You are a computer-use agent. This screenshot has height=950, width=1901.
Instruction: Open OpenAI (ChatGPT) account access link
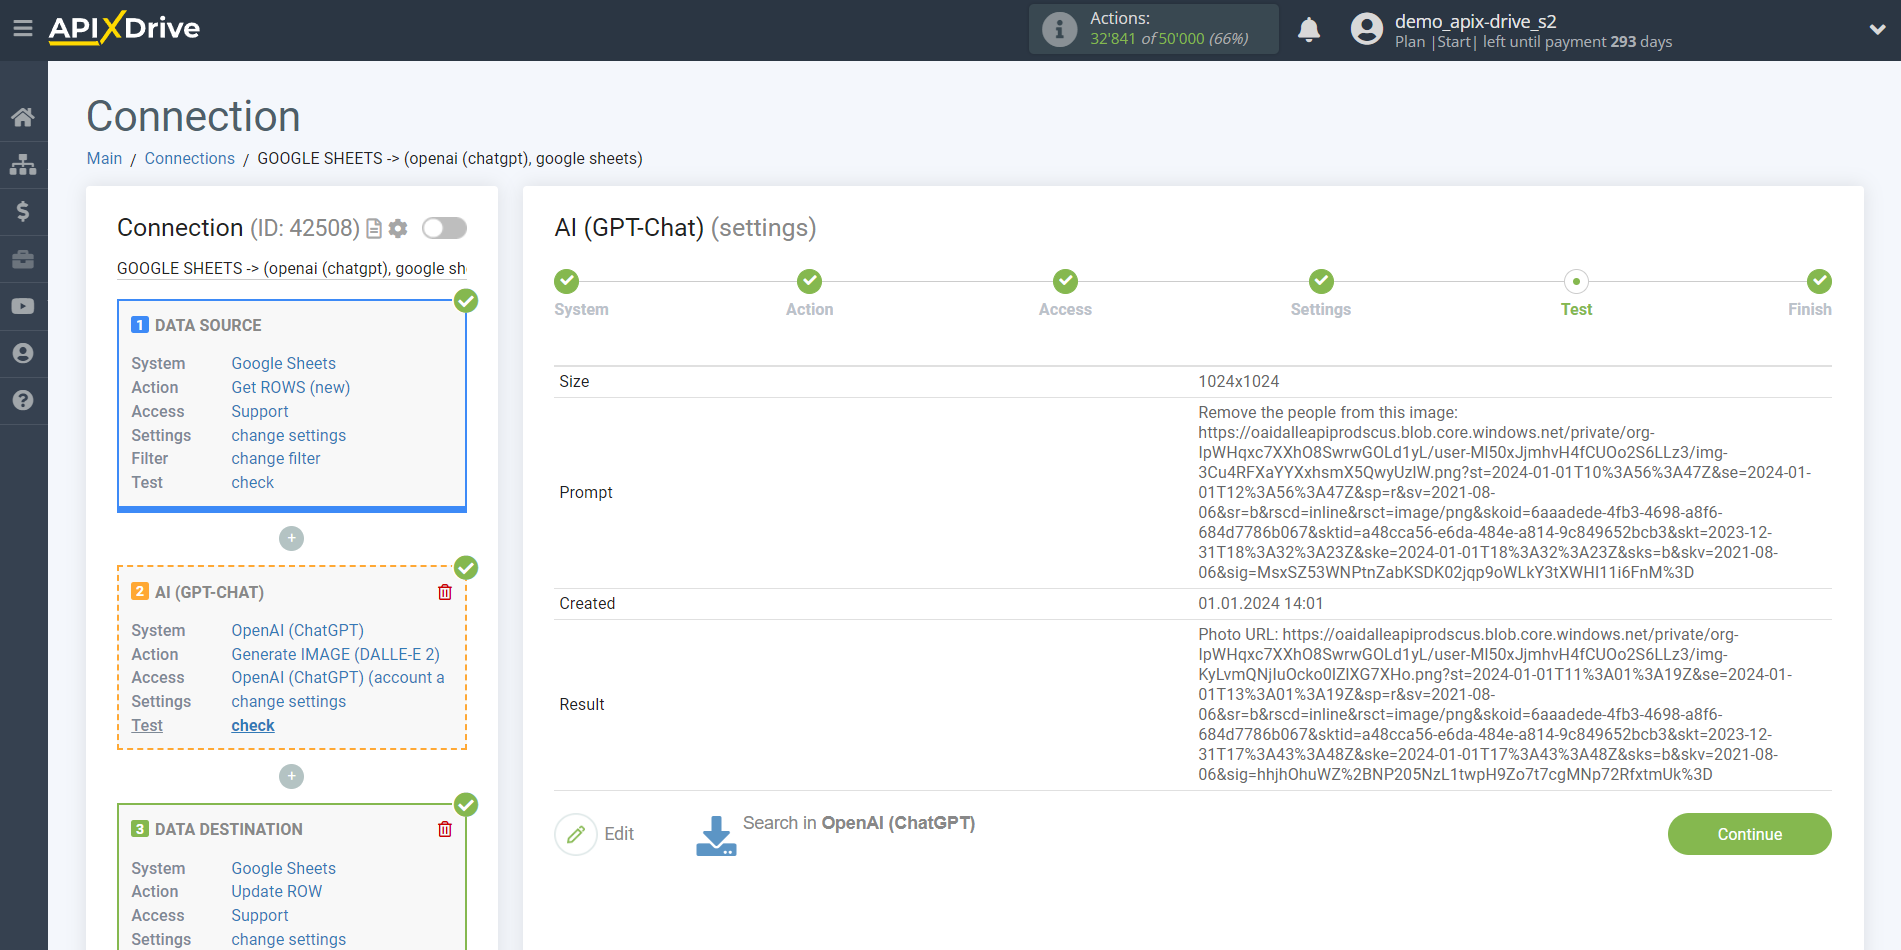click(338, 677)
